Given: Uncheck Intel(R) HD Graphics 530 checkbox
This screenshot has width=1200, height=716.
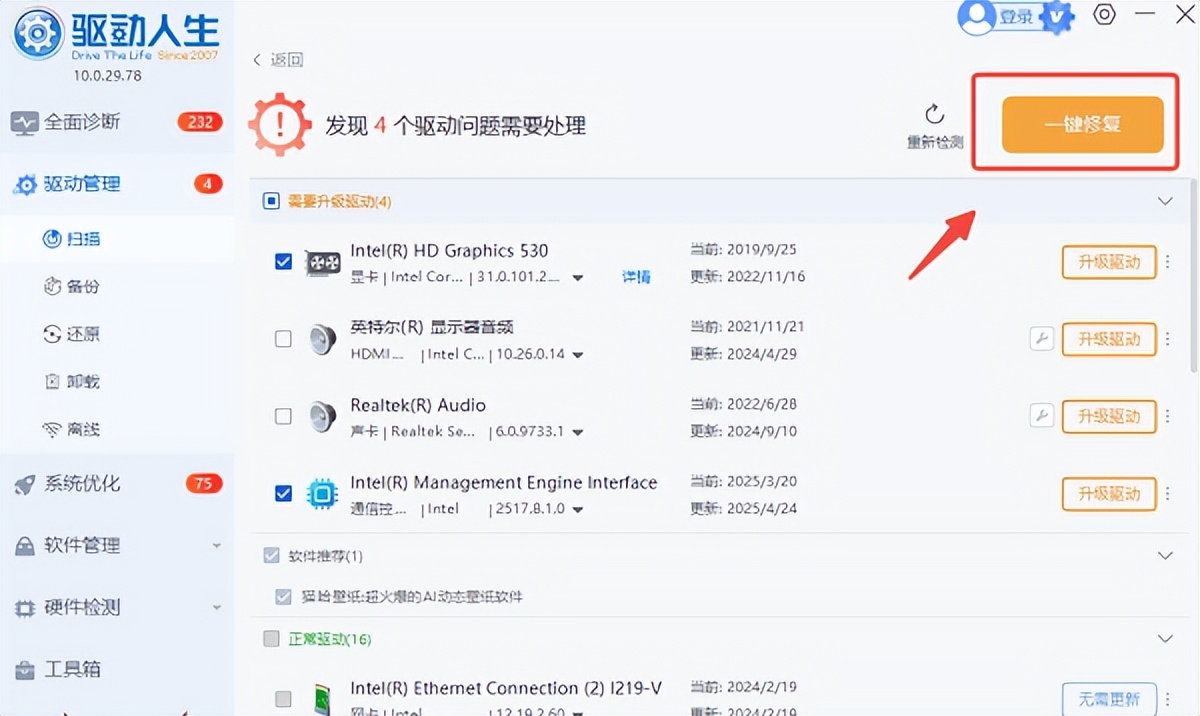Looking at the screenshot, I should (283, 262).
